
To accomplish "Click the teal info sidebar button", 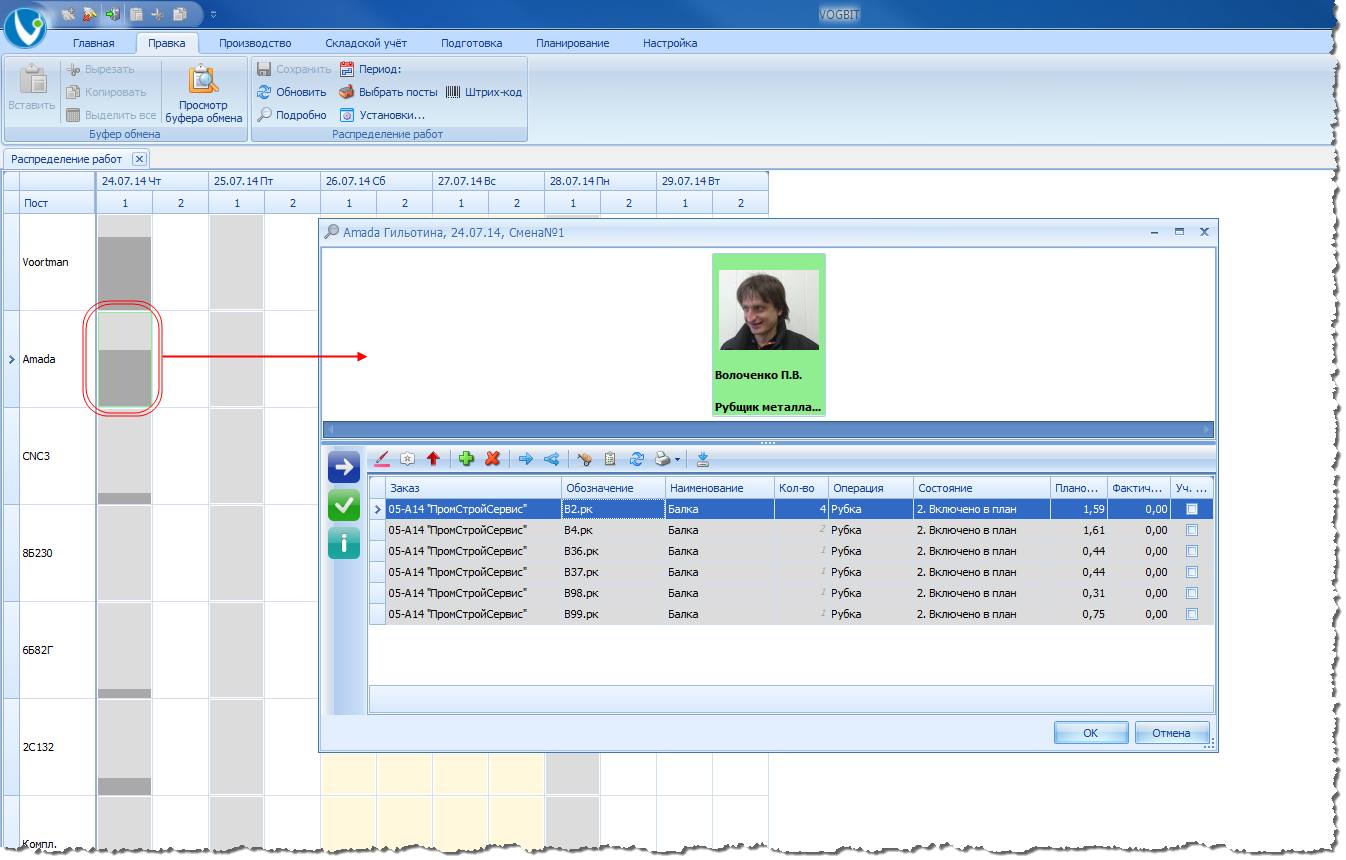I will [344, 544].
